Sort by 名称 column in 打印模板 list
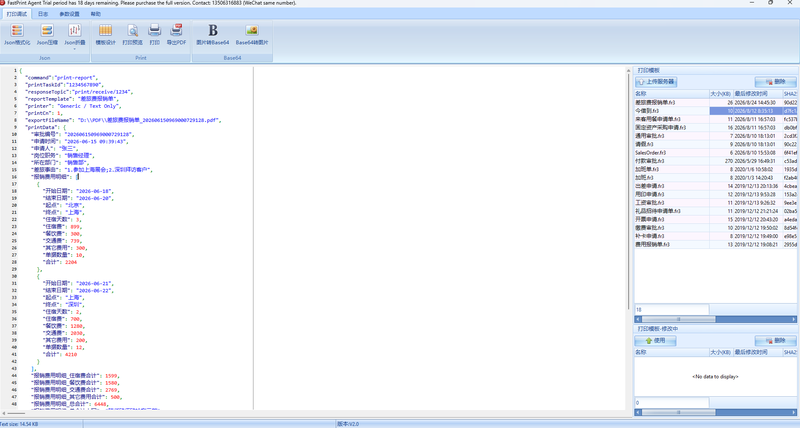The width and height of the screenshot is (800, 428). coord(671,94)
